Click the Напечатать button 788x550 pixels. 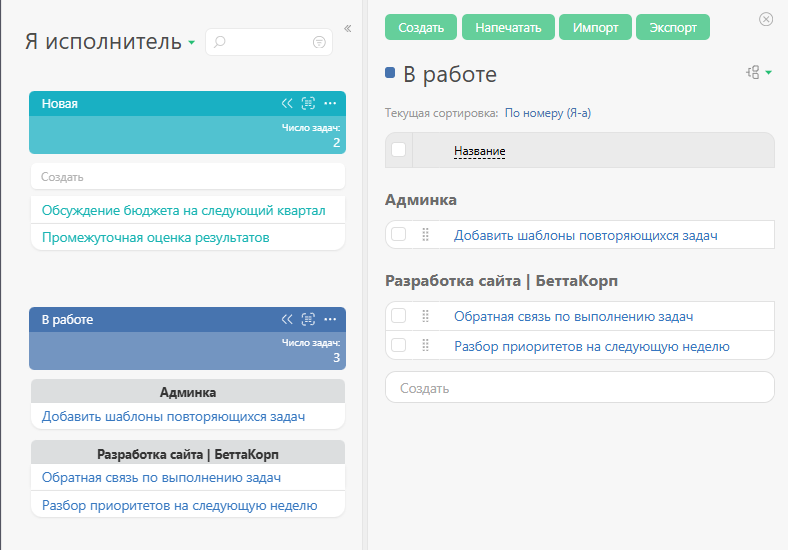click(x=508, y=27)
